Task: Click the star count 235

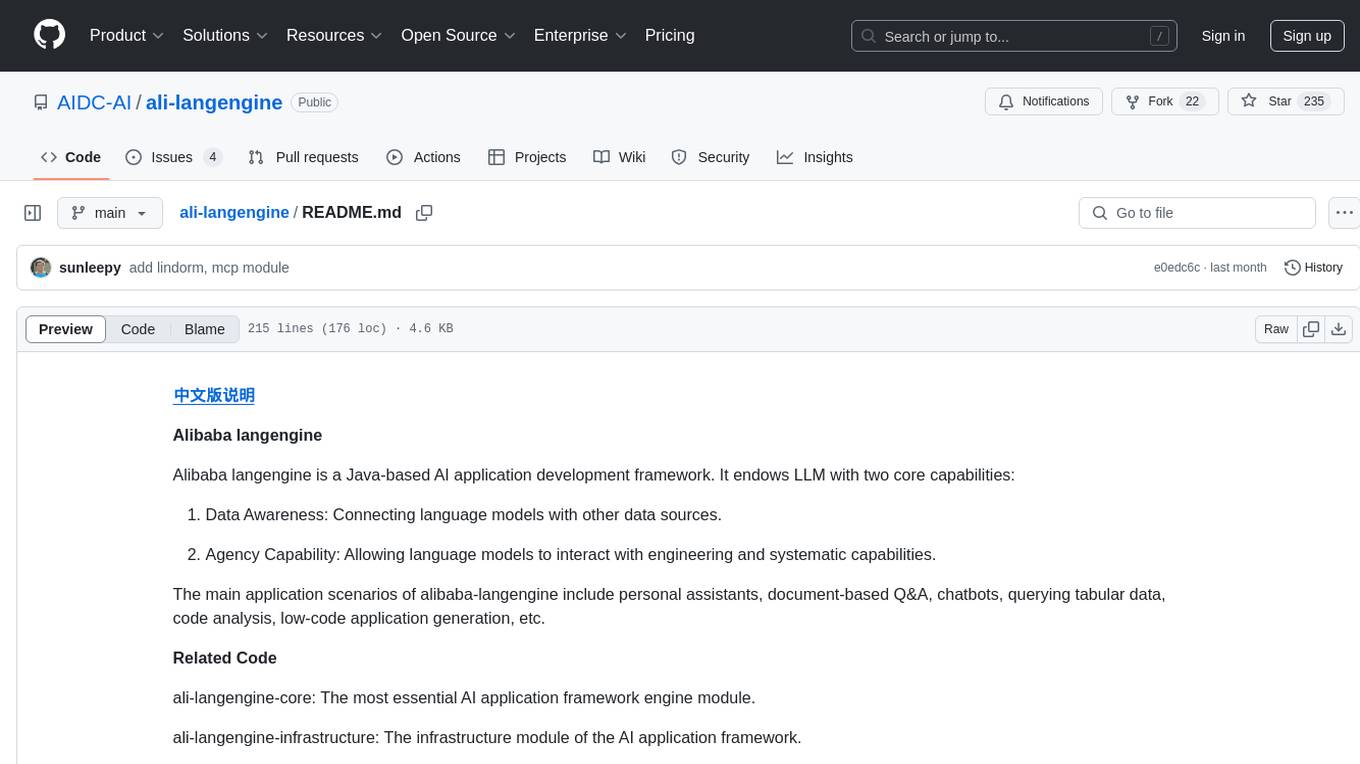Action: pyautogui.click(x=1314, y=102)
